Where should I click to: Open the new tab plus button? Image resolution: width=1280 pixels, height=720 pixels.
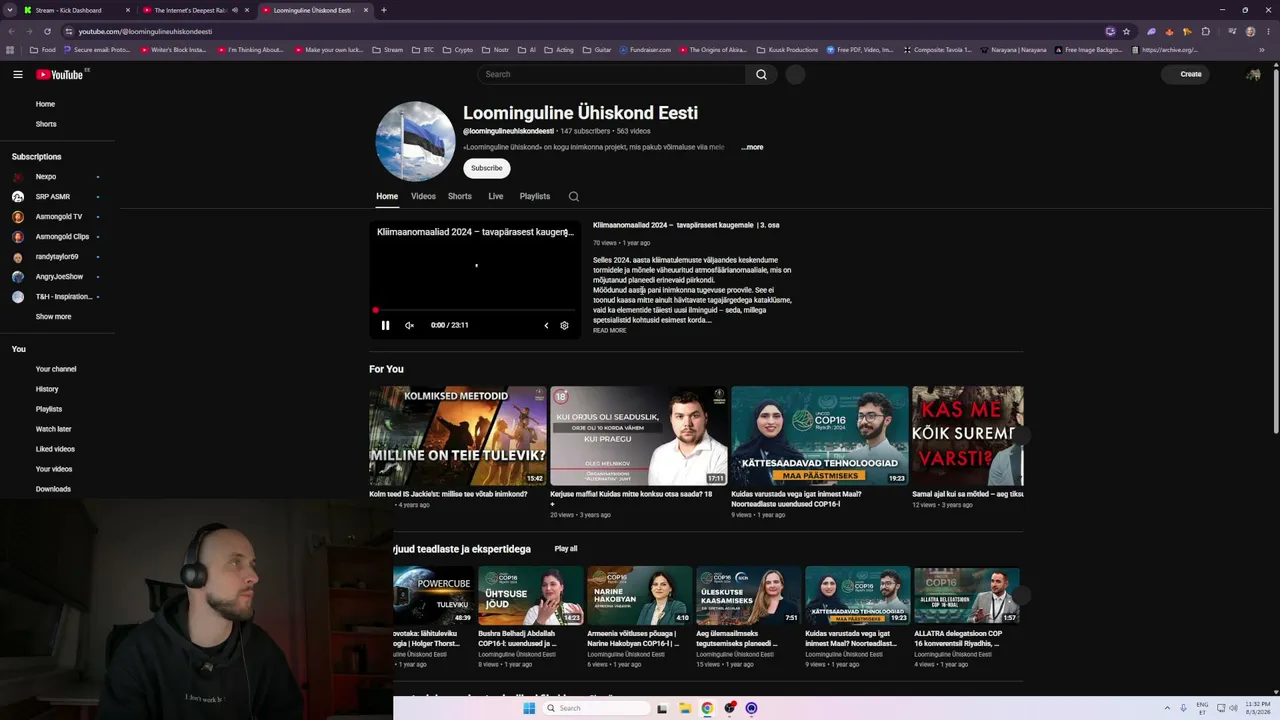[384, 10]
